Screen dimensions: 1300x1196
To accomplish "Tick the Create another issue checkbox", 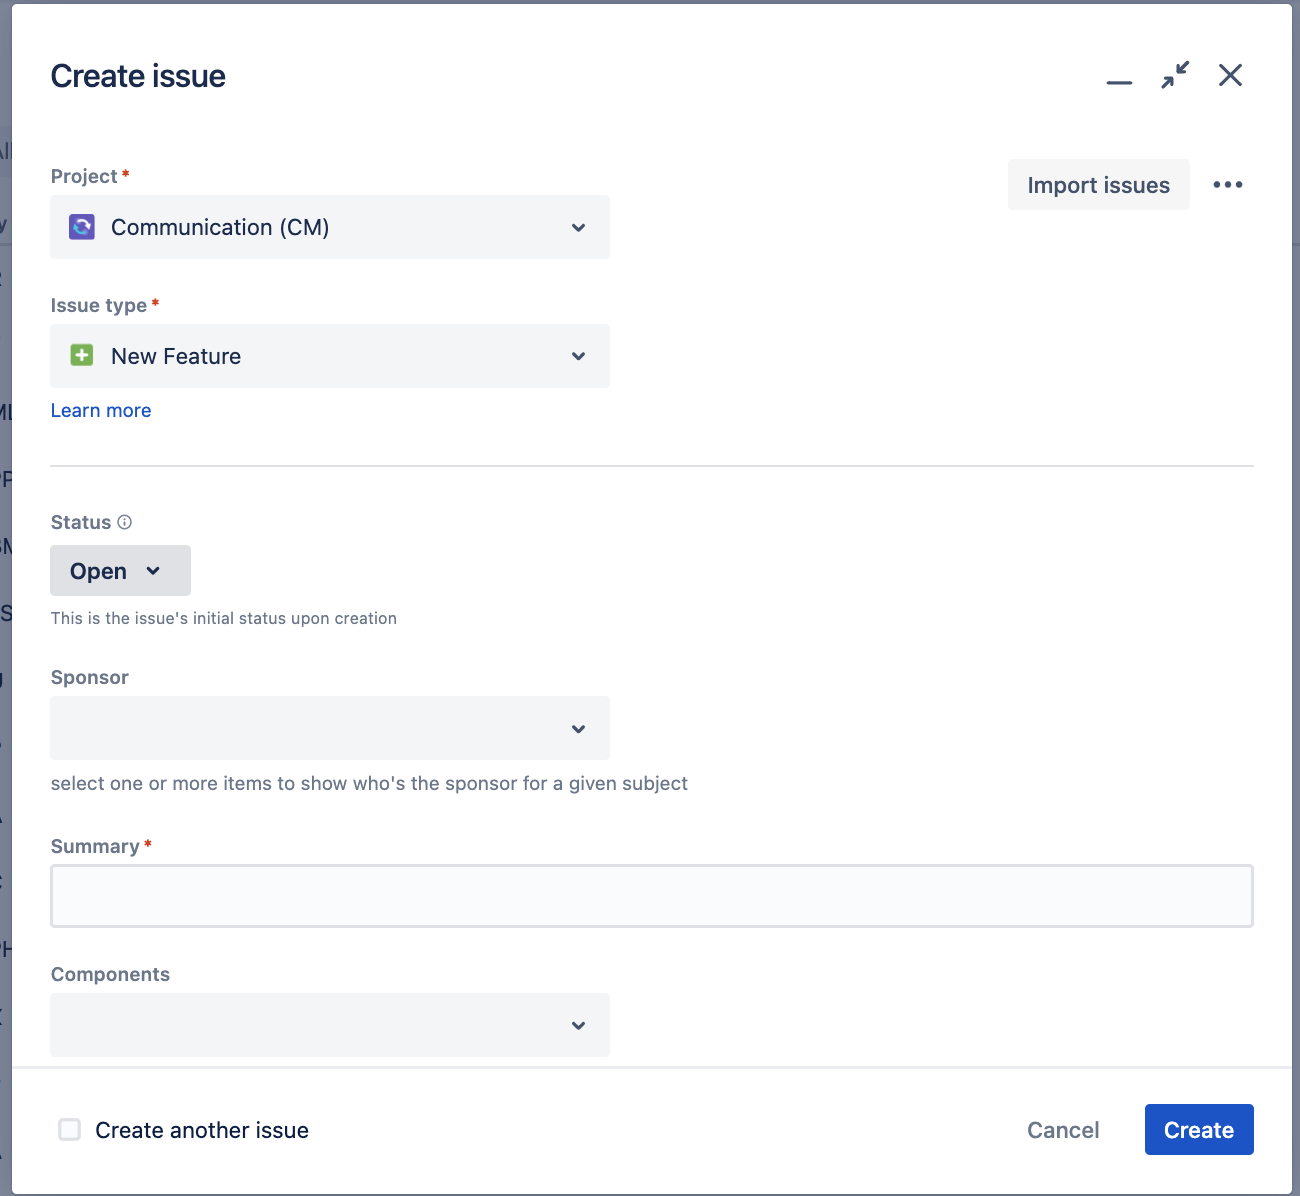I will [x=69, y=1130].
